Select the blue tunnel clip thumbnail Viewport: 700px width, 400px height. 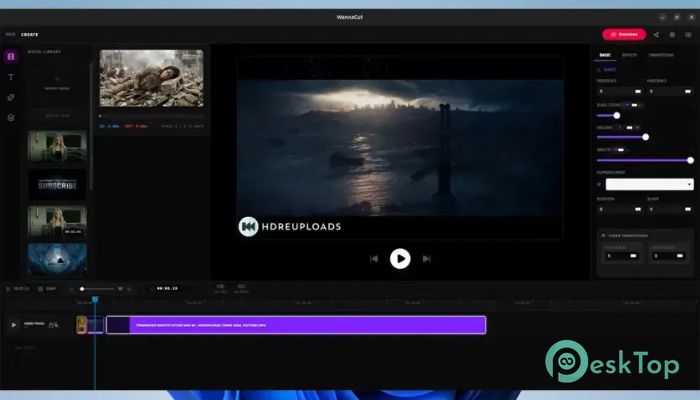(x=57, y=259)
